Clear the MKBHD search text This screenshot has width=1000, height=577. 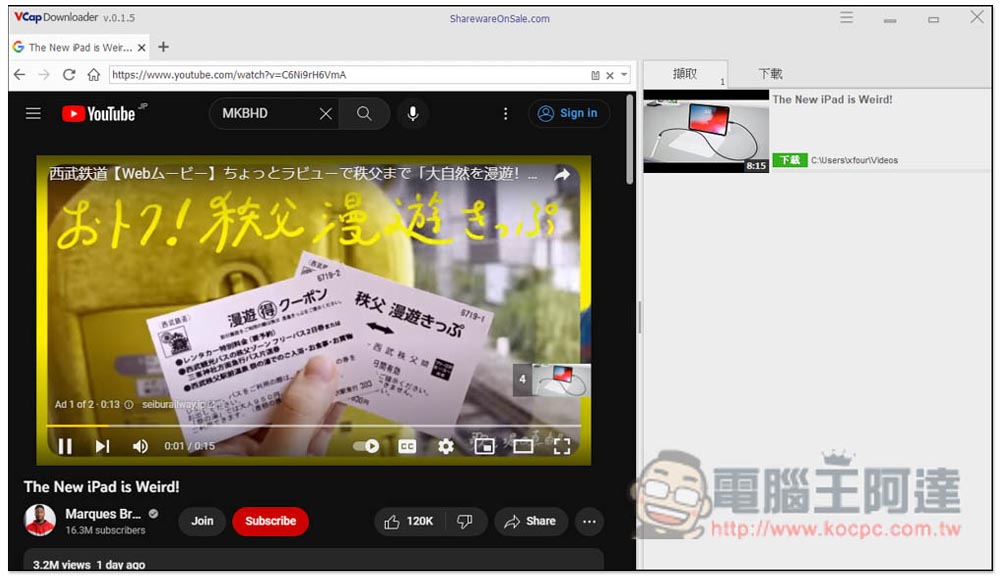(325, 113)
